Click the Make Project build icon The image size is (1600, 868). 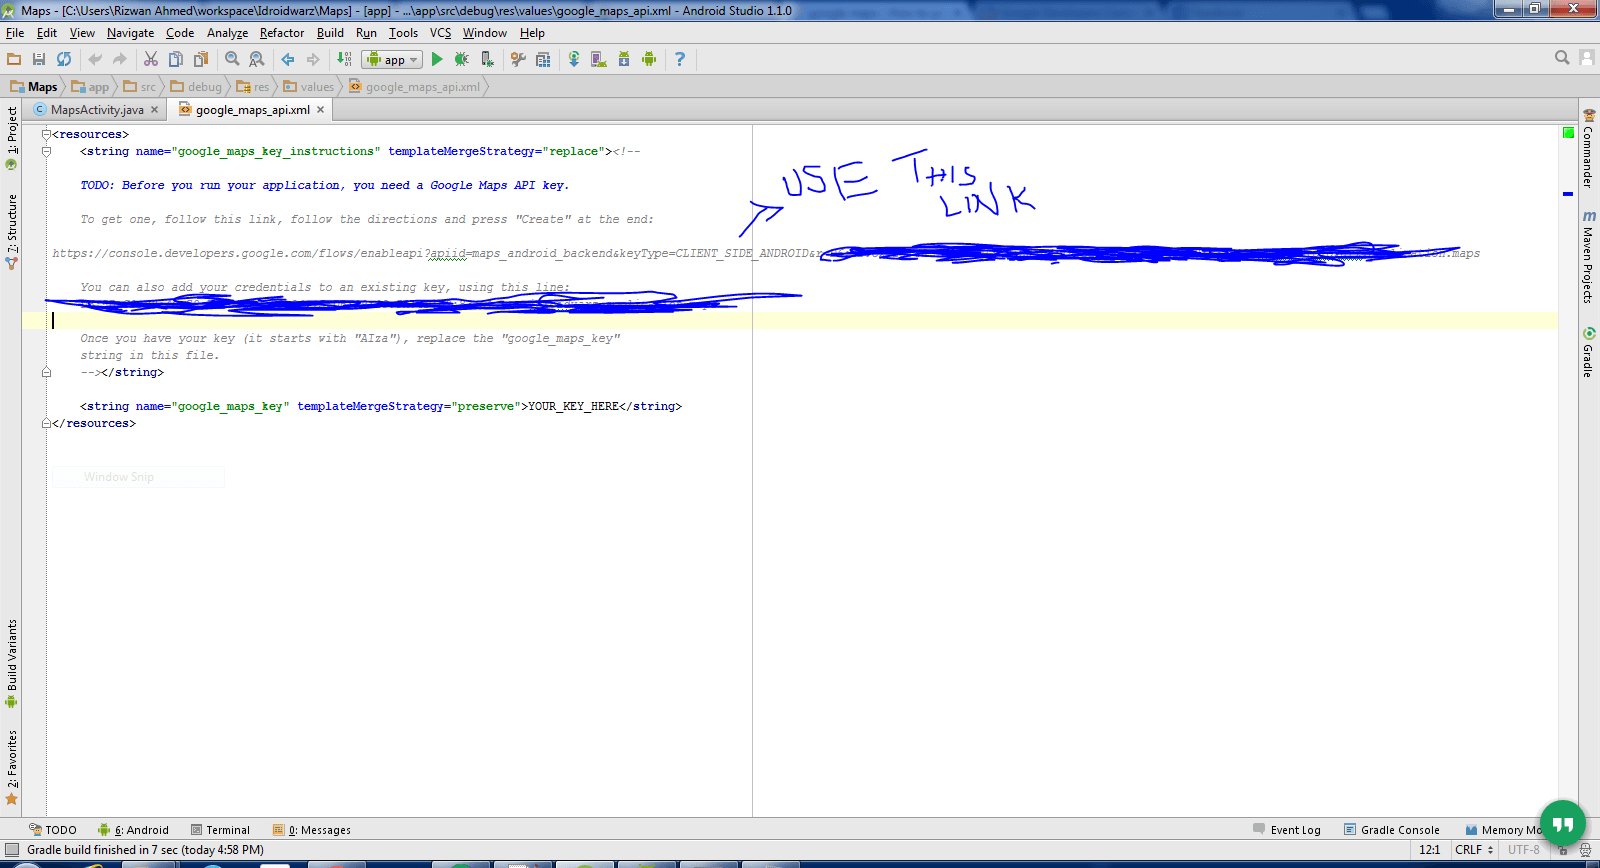(x=344, y=59)
